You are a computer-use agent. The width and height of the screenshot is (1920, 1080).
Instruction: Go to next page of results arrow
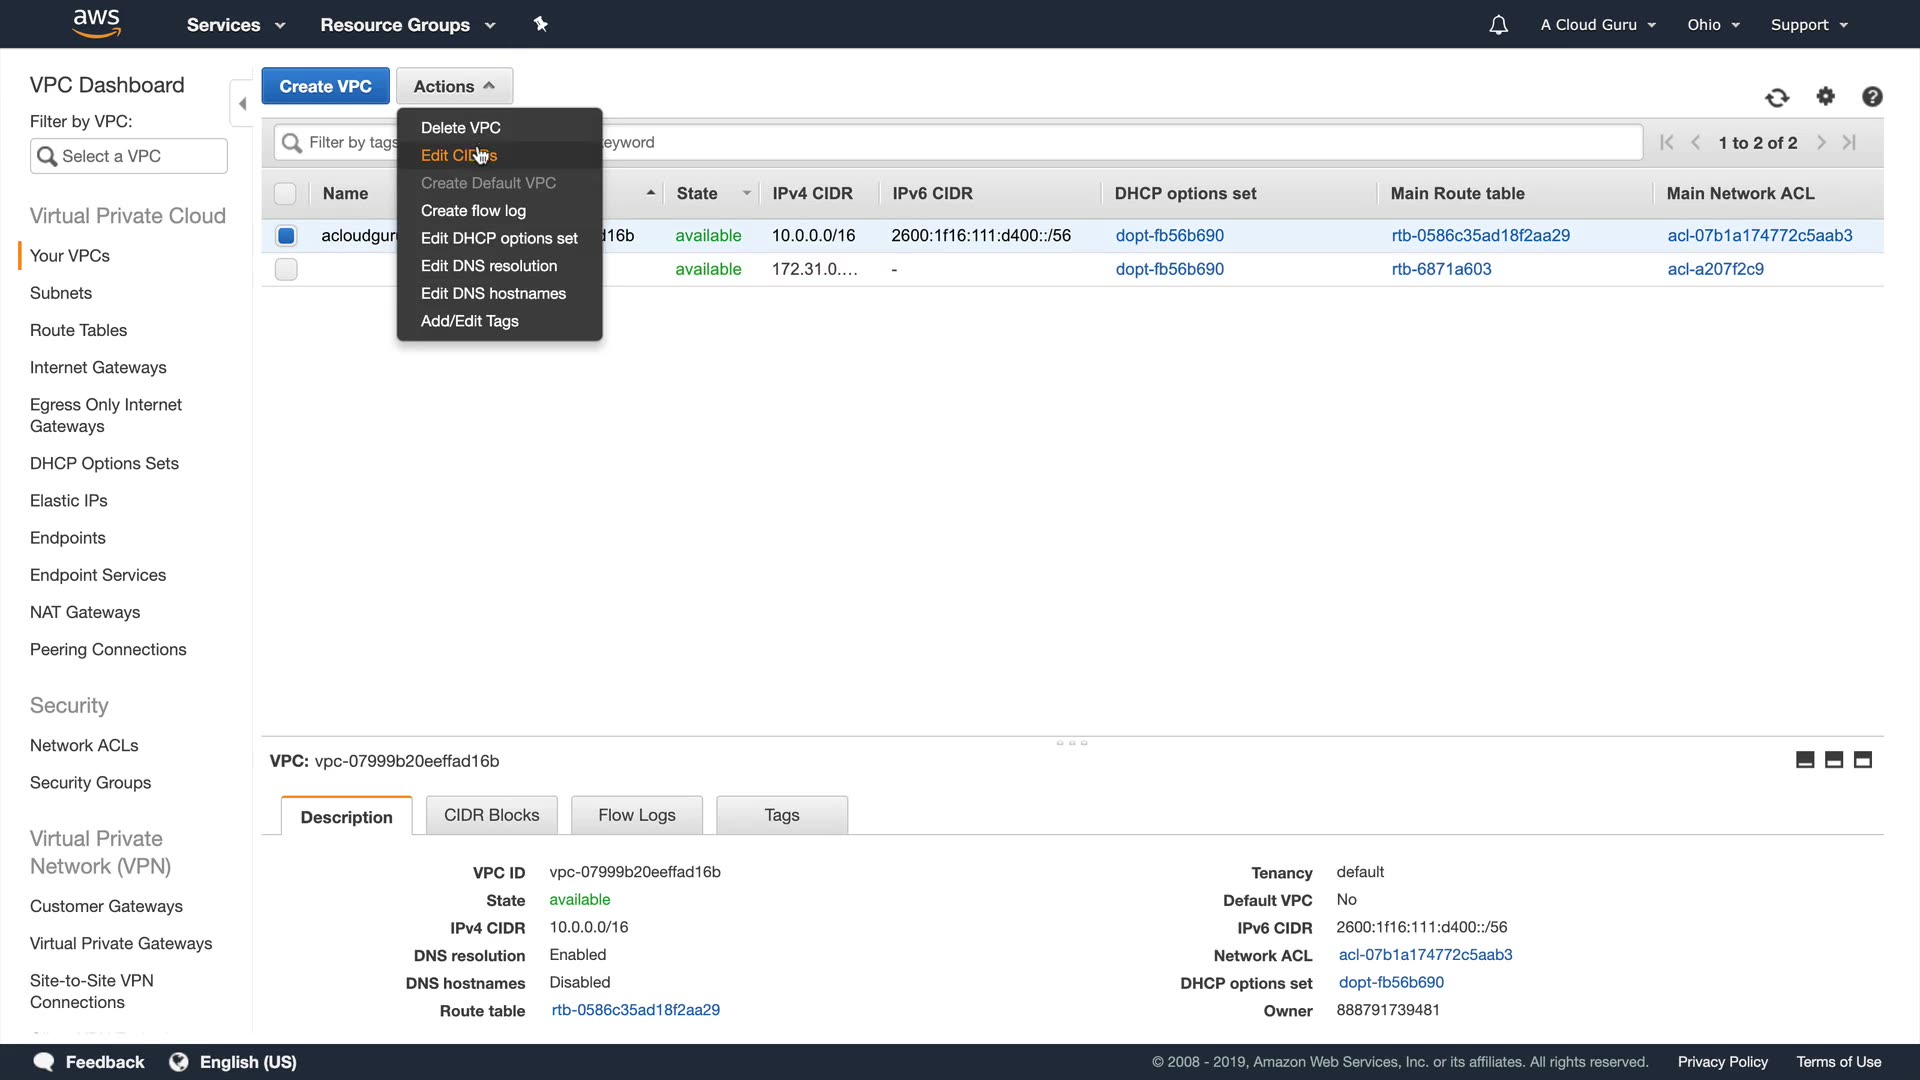coord(1821,143)
